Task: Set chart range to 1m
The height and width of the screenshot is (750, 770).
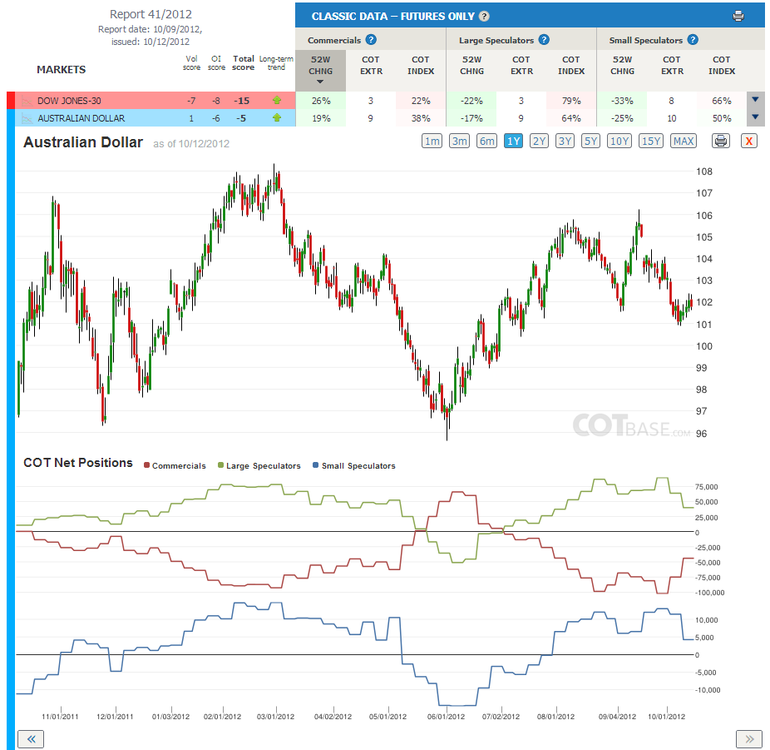Action: pos(432,141)
